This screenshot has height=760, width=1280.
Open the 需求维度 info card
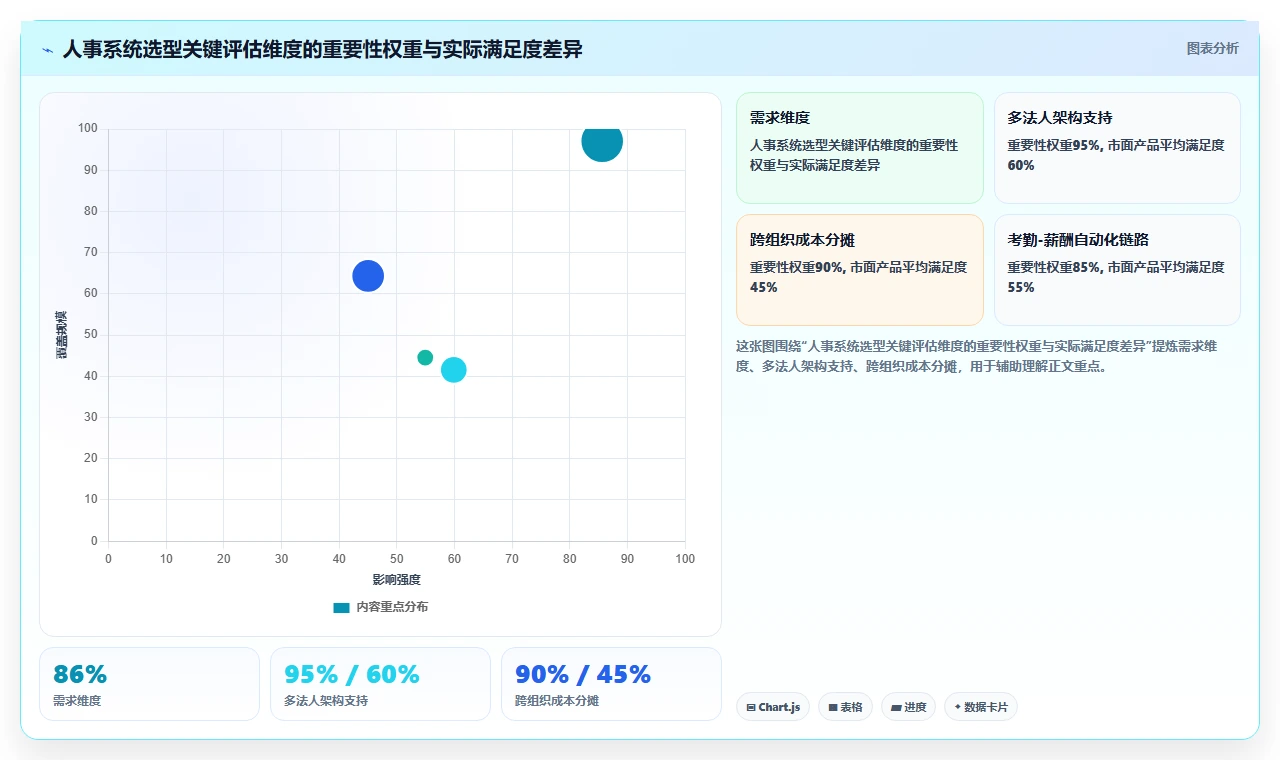click(860, 148)
